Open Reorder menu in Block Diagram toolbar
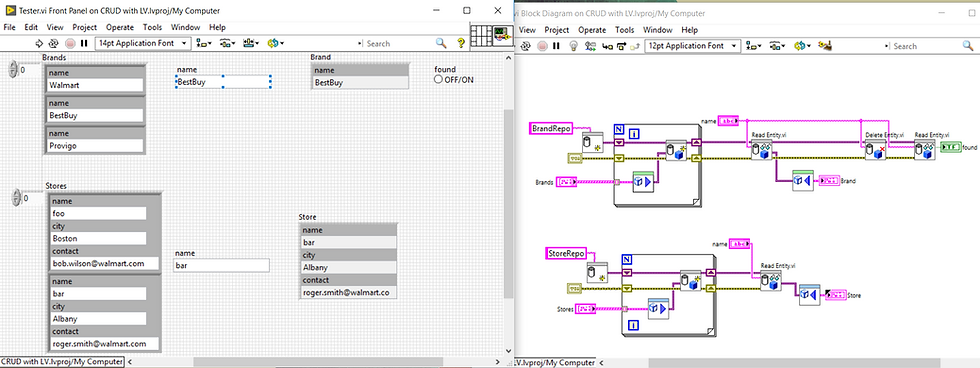980x368 pixels. coord(801,46)
